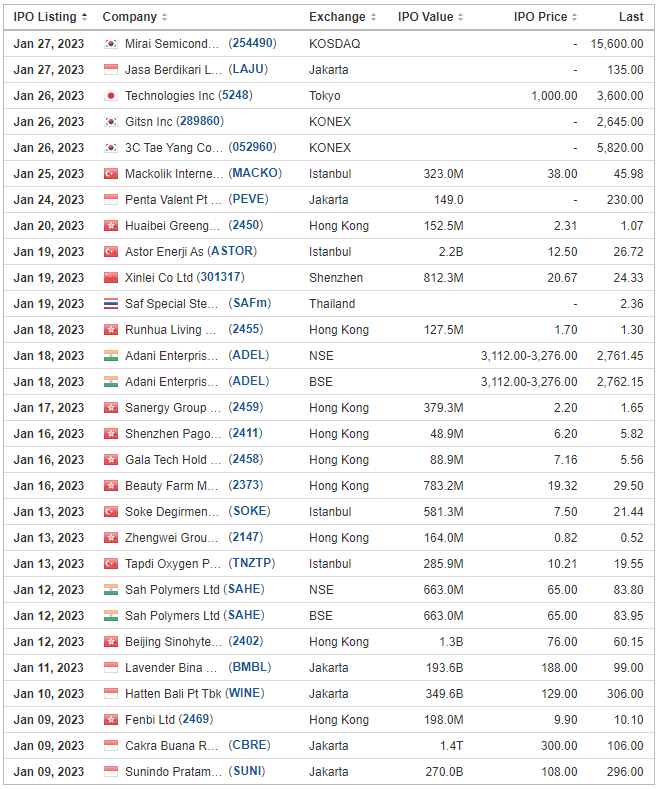
Task: Open ASTOR ticker link
Action: click(x=232, y=251)
